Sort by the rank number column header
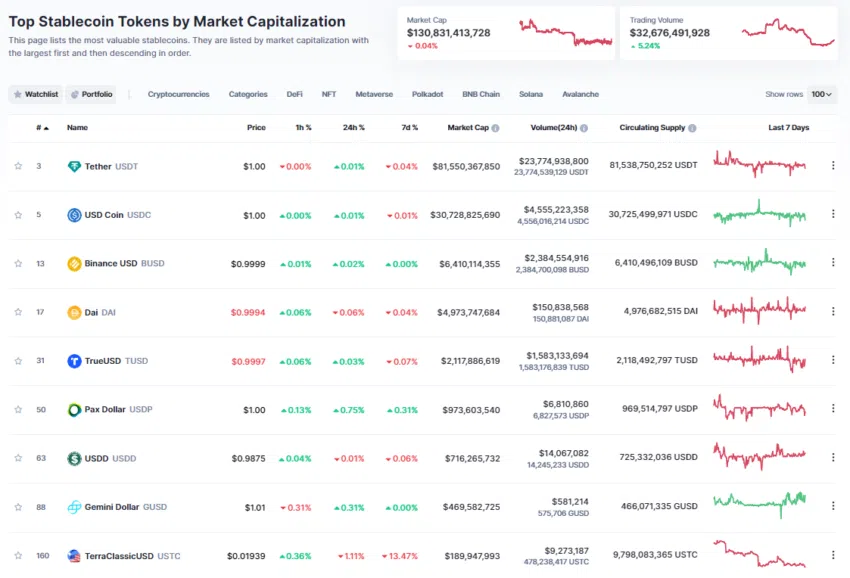This screenshot has width=850, height=578. tap(42, 128)
